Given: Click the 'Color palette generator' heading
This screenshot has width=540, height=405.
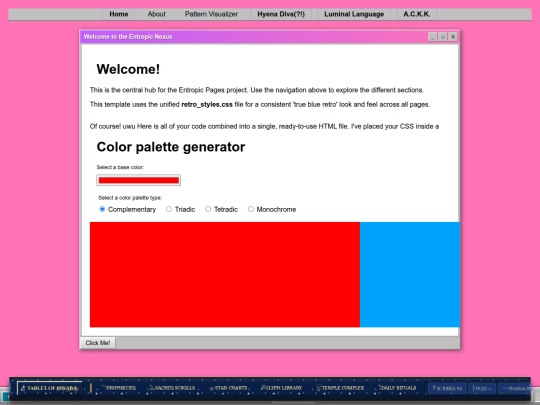Looking at the screenshot, I should coord(171,147).
